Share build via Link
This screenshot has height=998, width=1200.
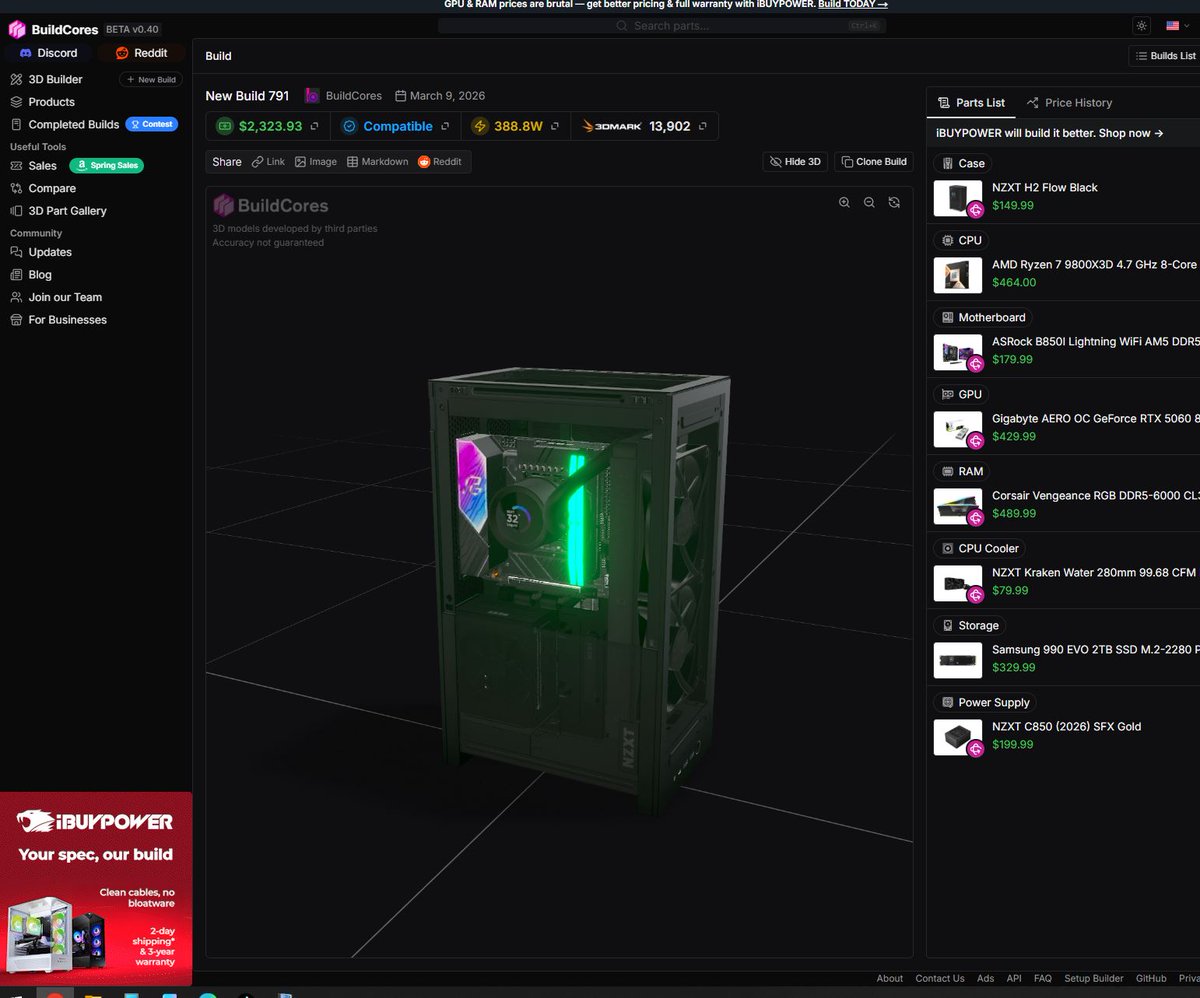coord(268,161)
